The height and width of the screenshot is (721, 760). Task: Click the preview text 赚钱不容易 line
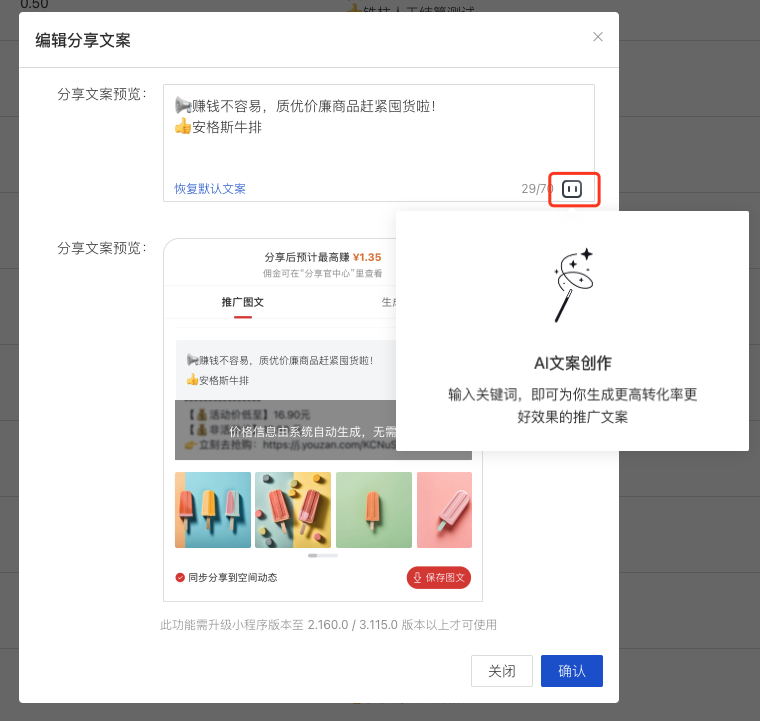[280, 360]
